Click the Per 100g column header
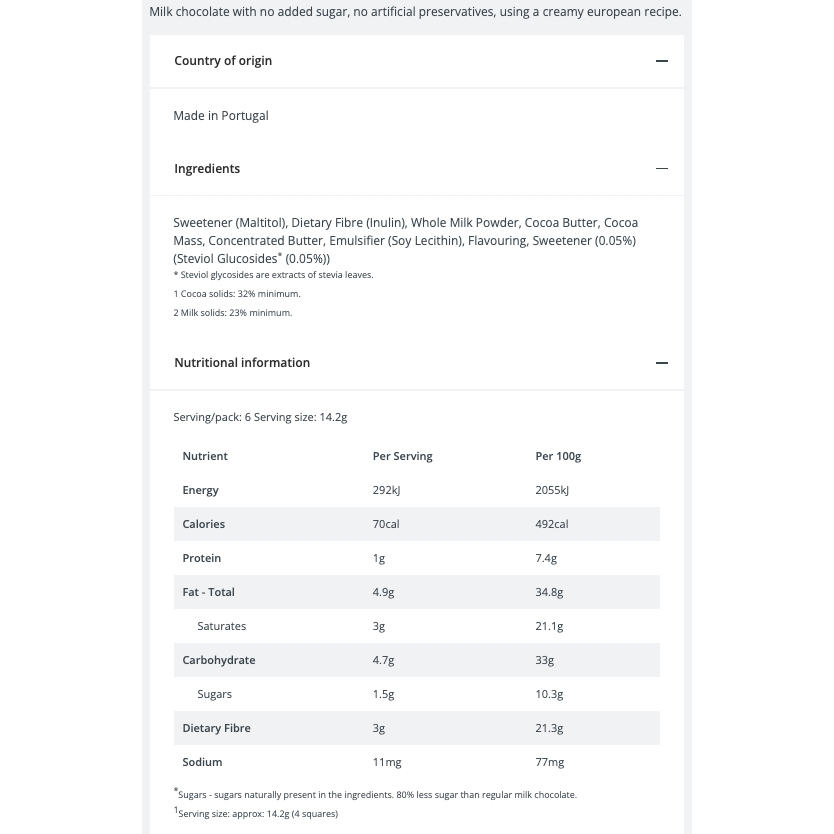This screenshot has width=834, height=834. point(558,456)
